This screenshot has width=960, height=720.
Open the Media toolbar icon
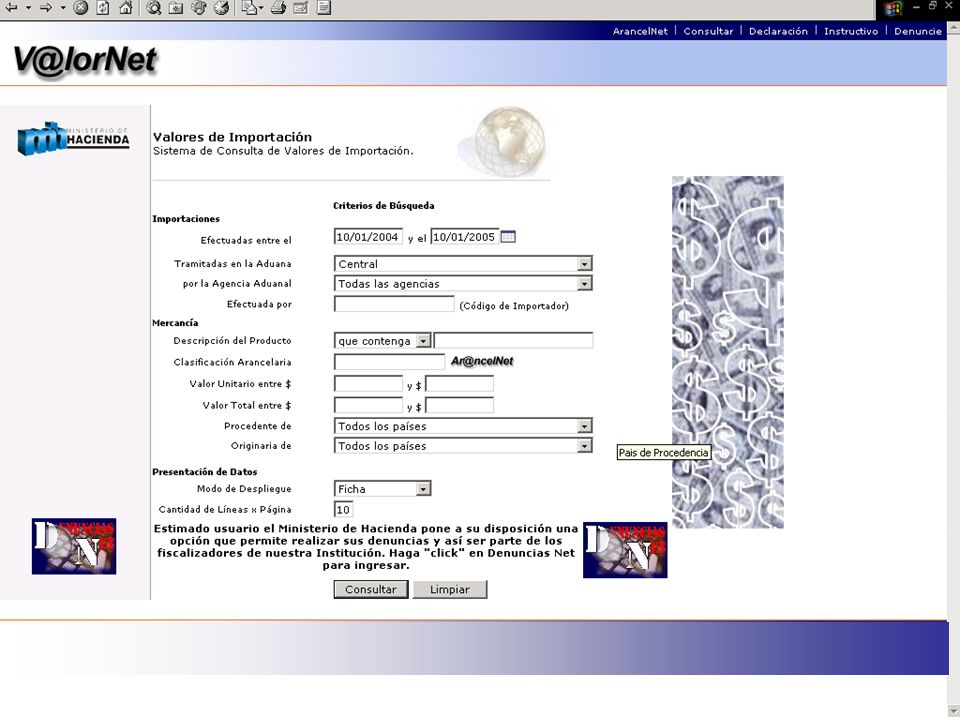coord(199,7)
